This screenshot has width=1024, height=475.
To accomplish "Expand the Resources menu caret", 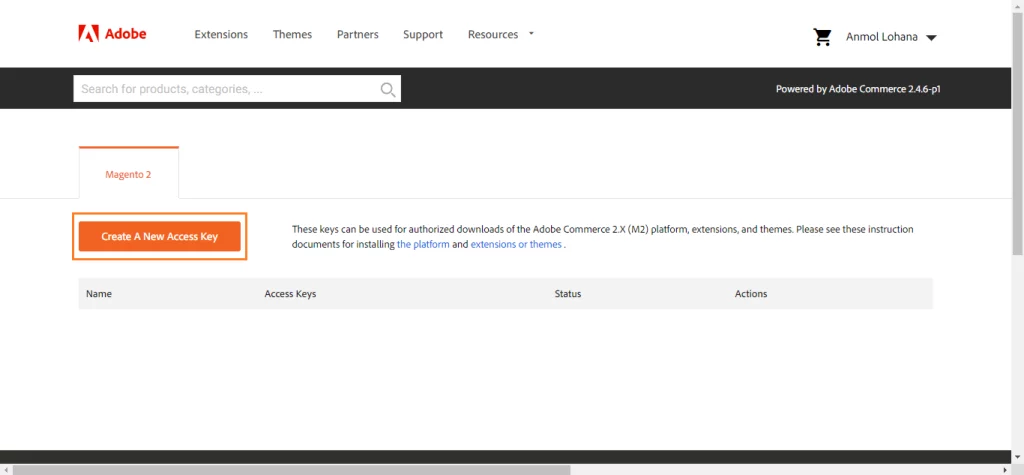I will point(531,32).
